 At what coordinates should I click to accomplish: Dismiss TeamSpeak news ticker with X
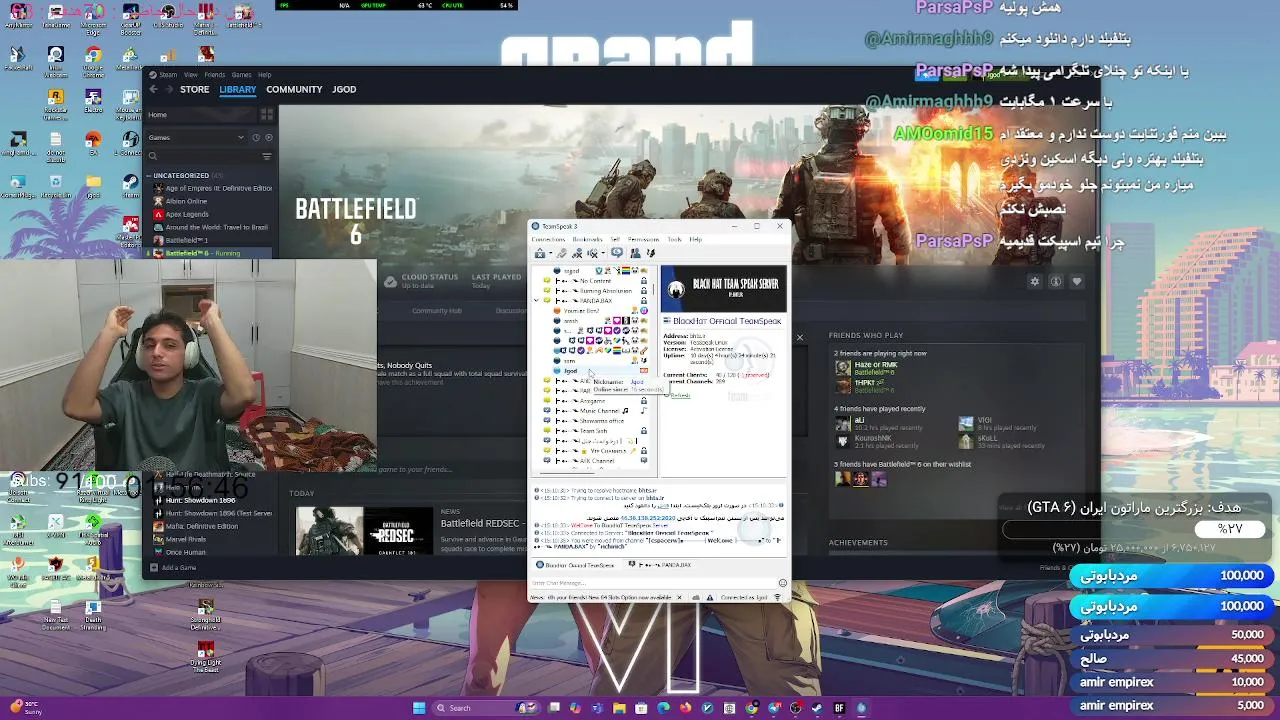(680, 598)
